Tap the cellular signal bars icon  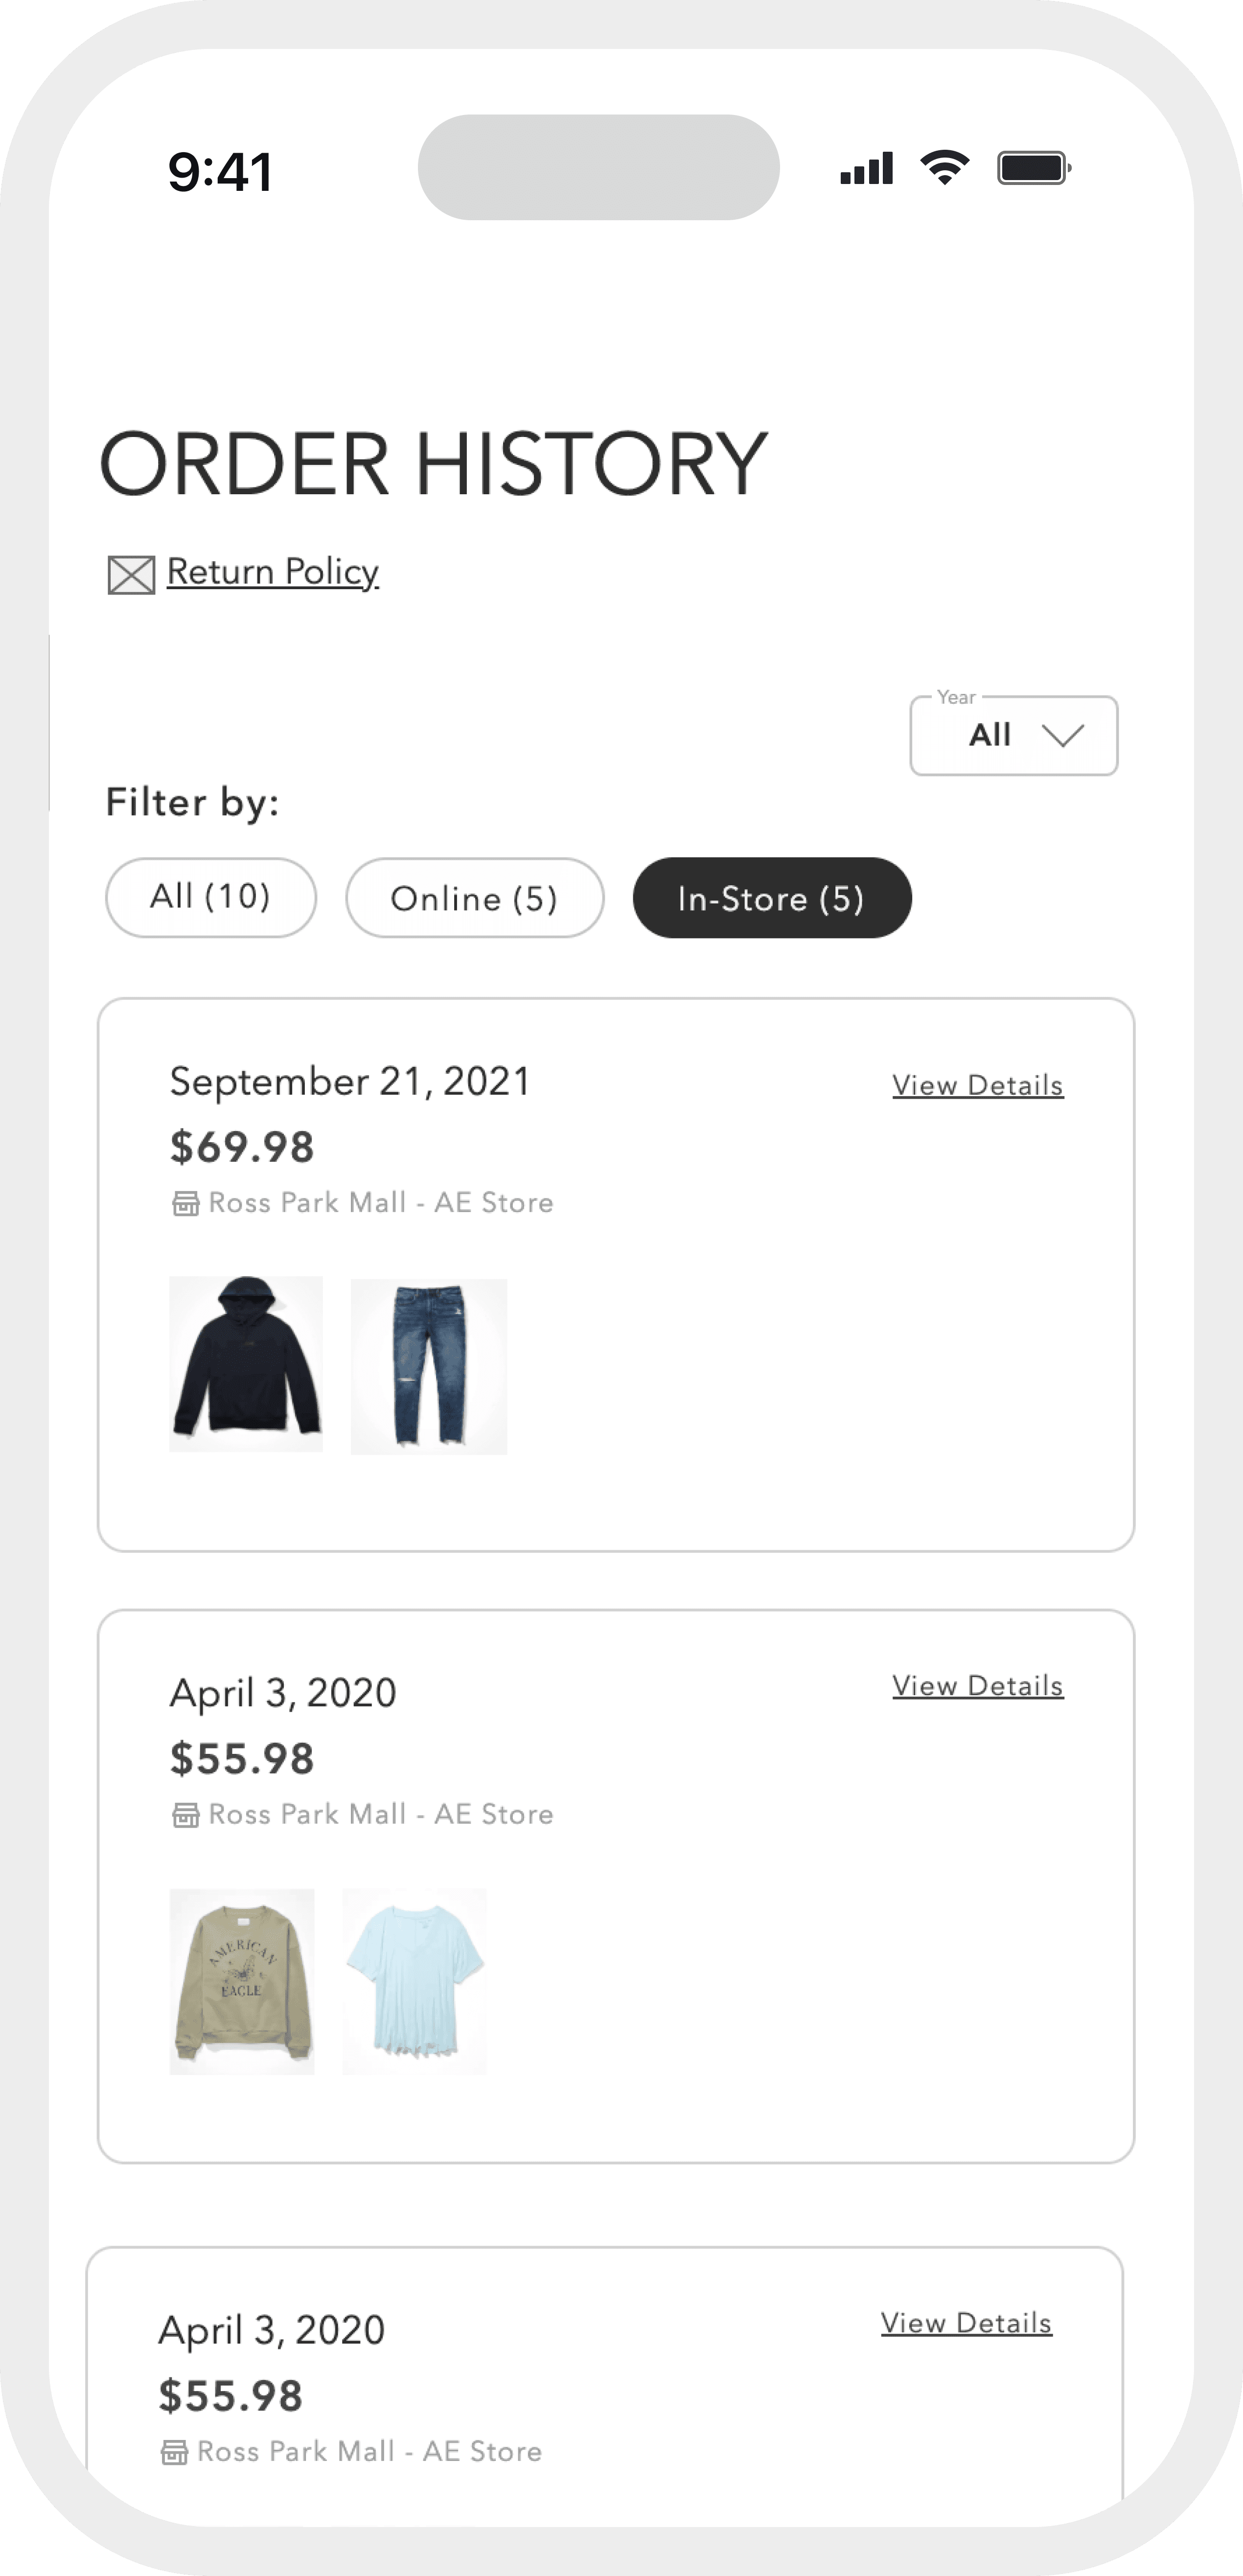point(866,169)
